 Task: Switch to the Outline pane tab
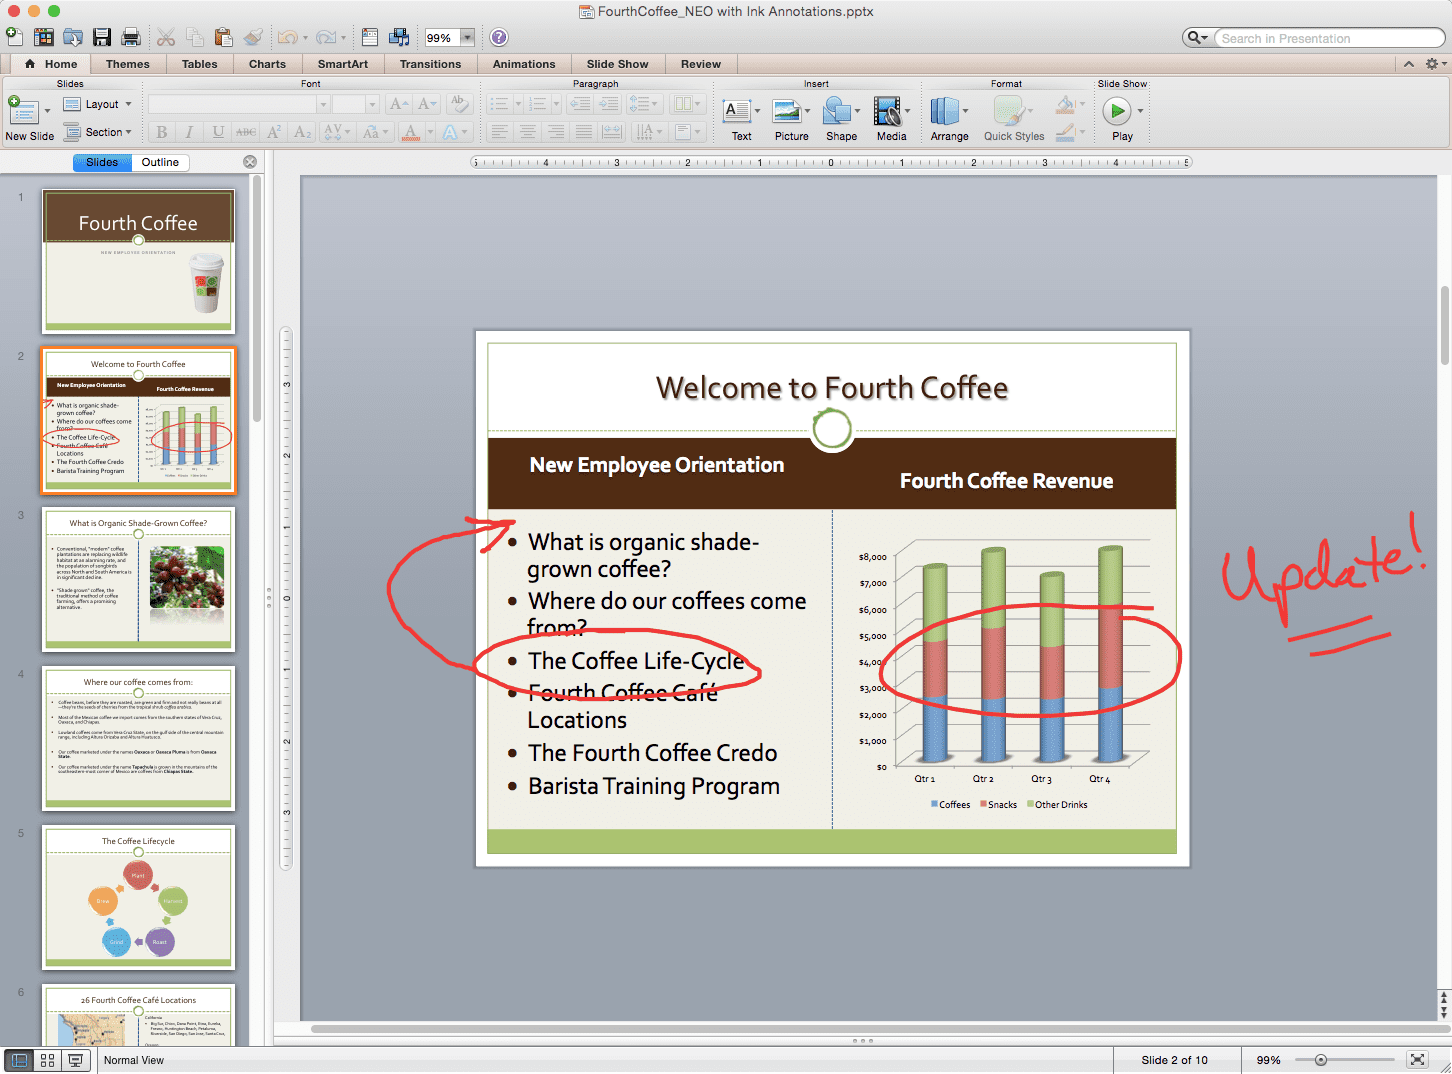point(160,162)
